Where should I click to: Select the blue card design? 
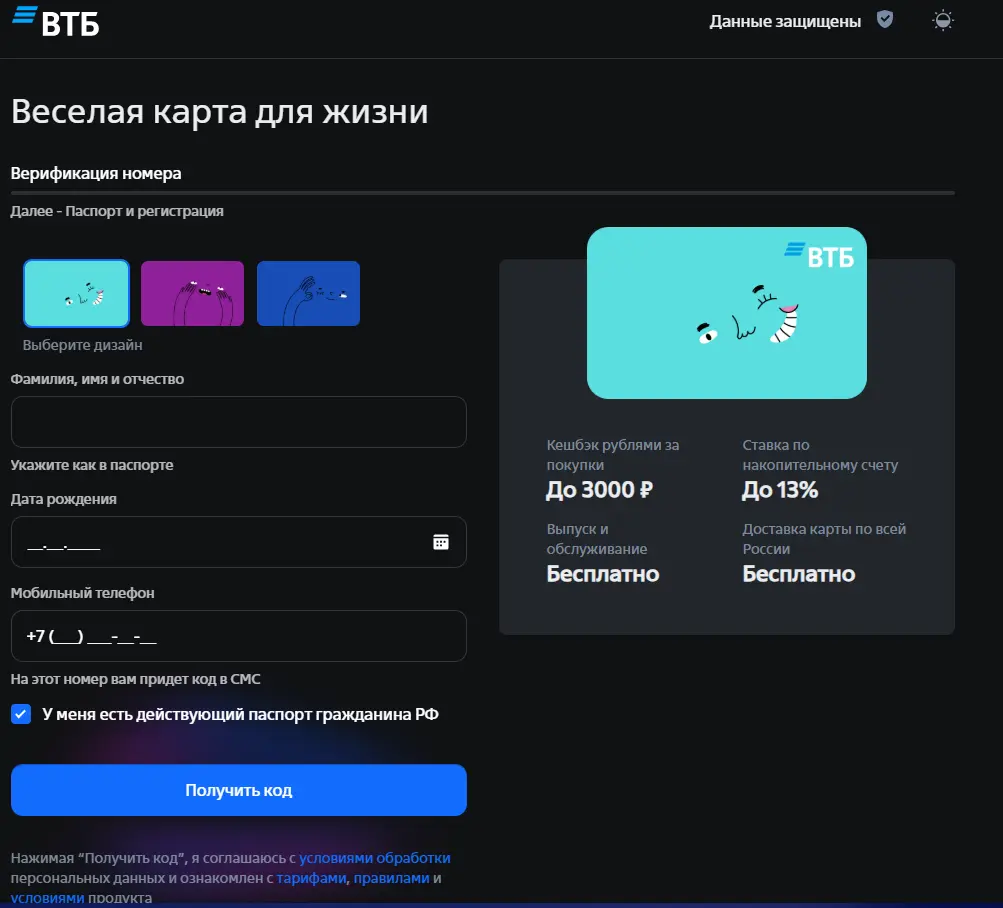(308, 294)
